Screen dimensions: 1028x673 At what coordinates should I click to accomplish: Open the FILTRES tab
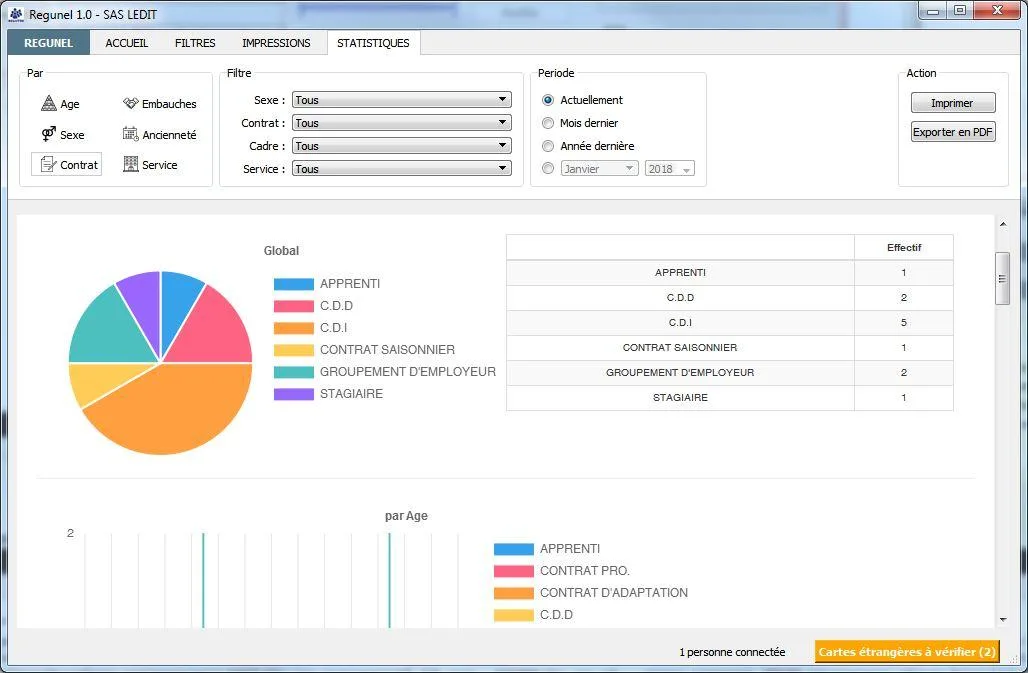[195, 43]
